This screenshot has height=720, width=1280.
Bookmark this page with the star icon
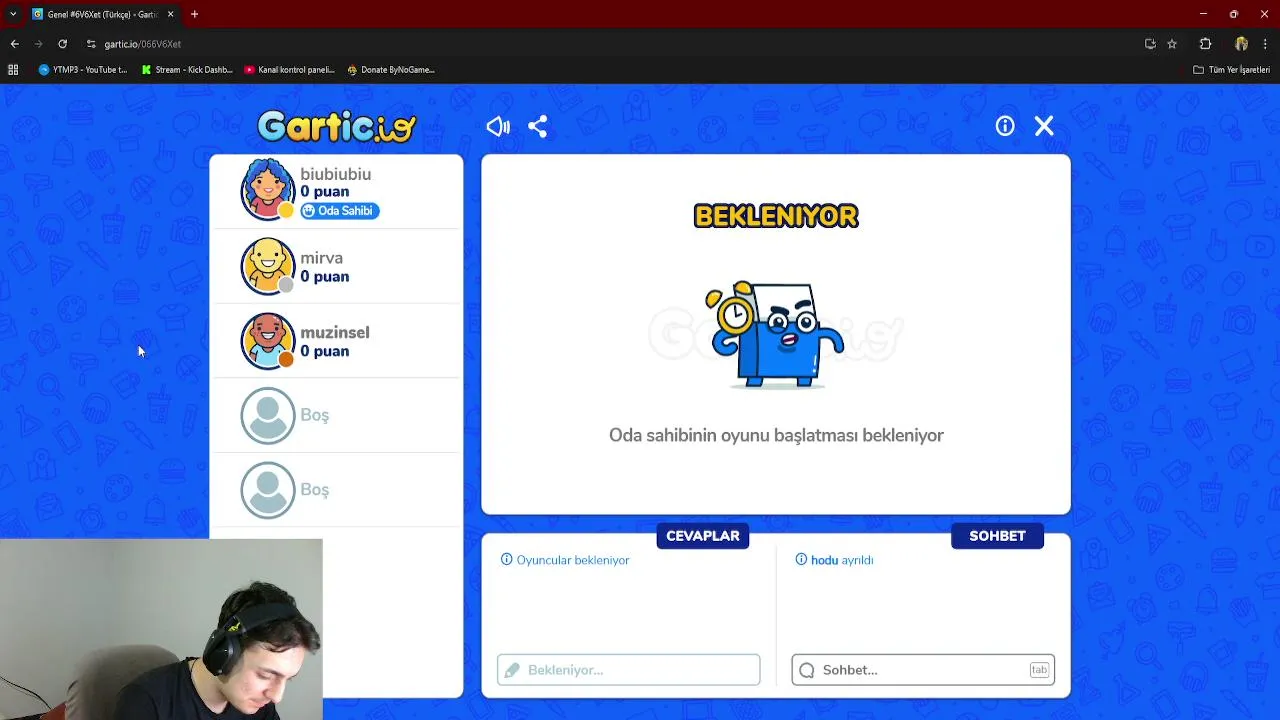pos(1172,44)
